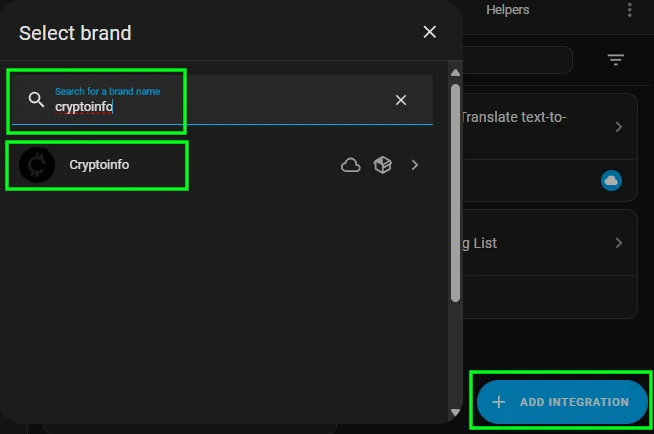Open the Translate text-to- integration card

[550, 127]
